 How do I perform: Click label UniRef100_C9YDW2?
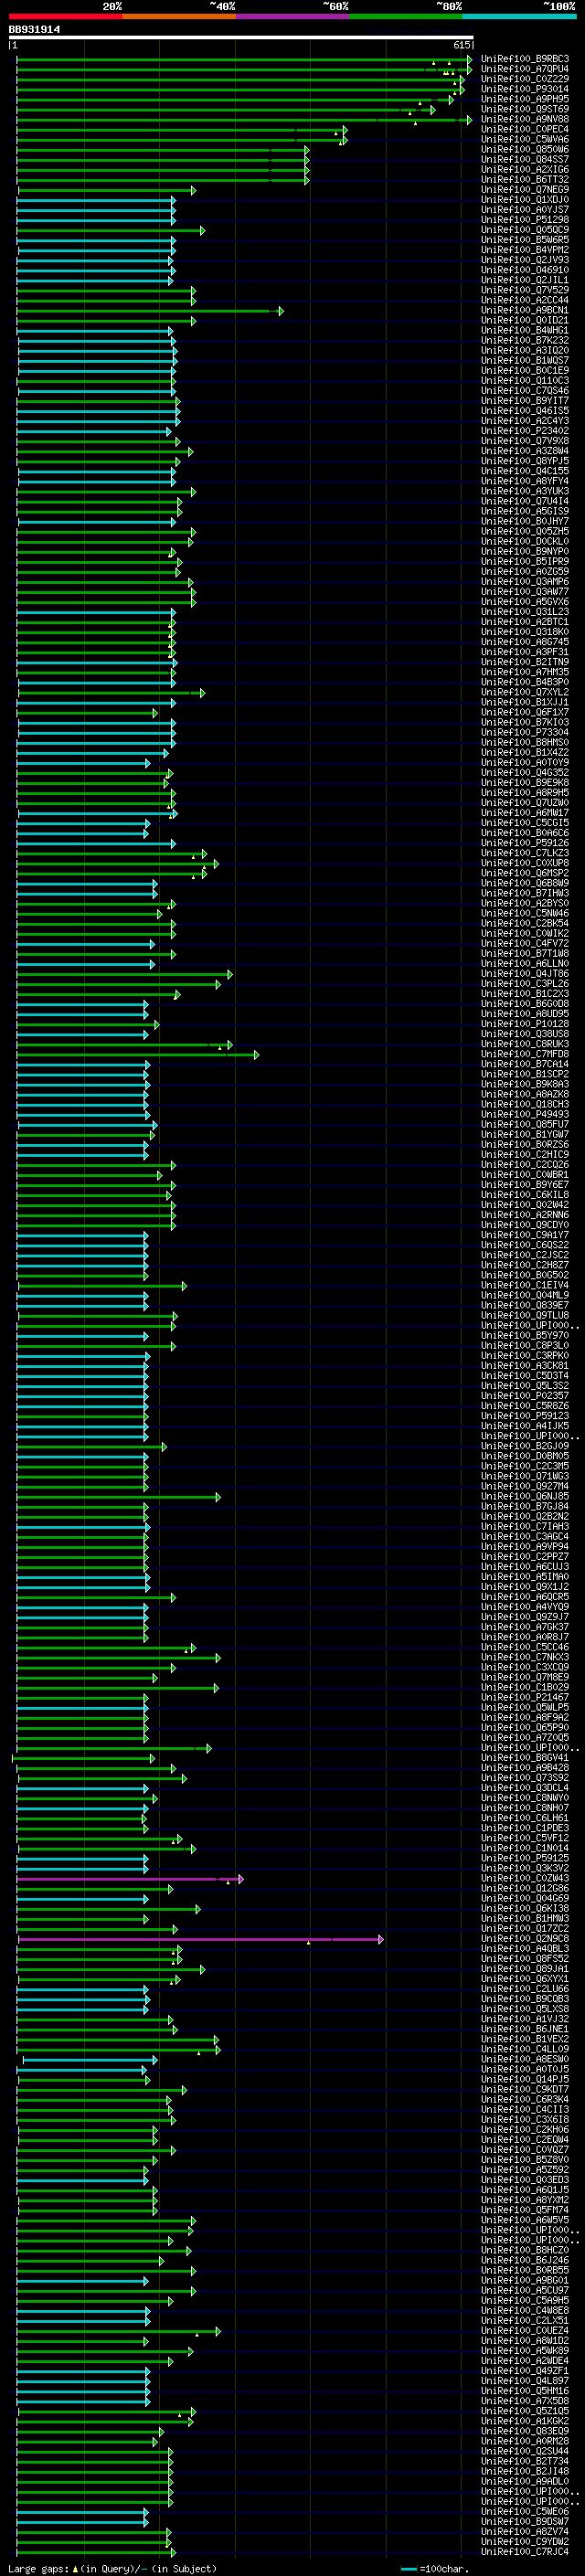(524, 2543)
